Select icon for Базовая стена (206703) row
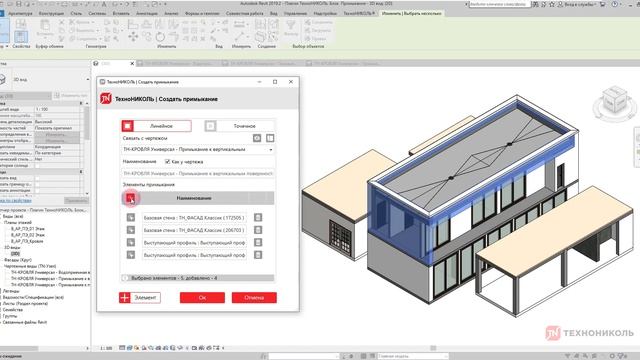Image resolution: width=640 pixels, height=360 pixels. pos(131,230)
